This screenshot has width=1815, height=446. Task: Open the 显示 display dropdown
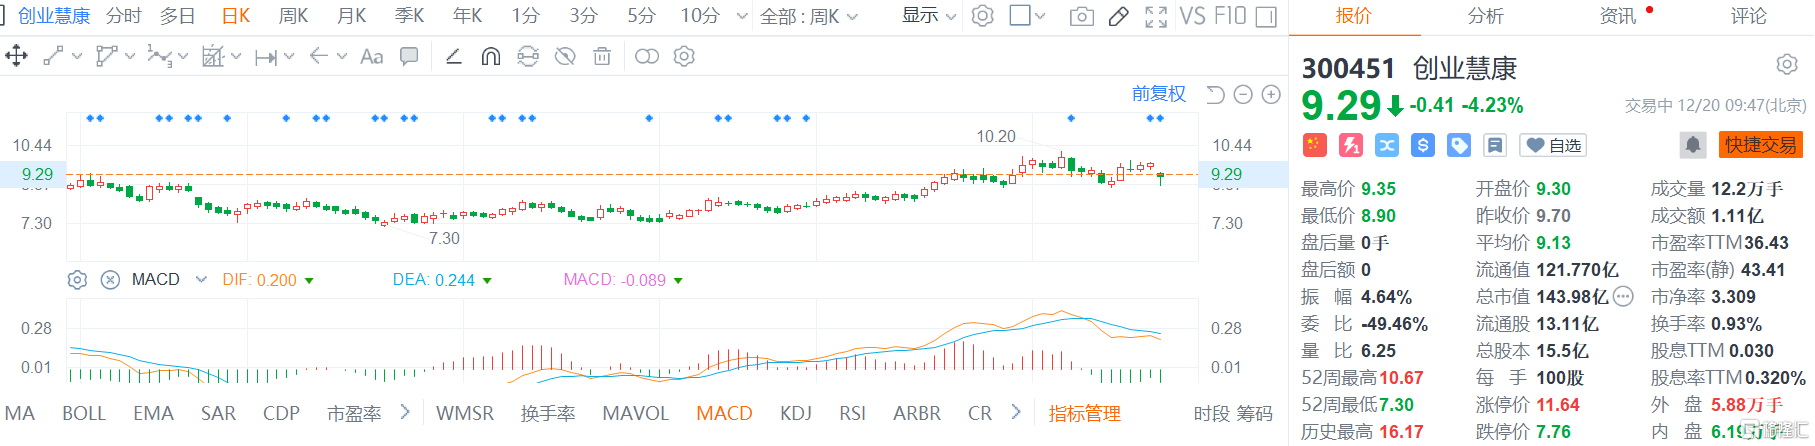point(929,16)
